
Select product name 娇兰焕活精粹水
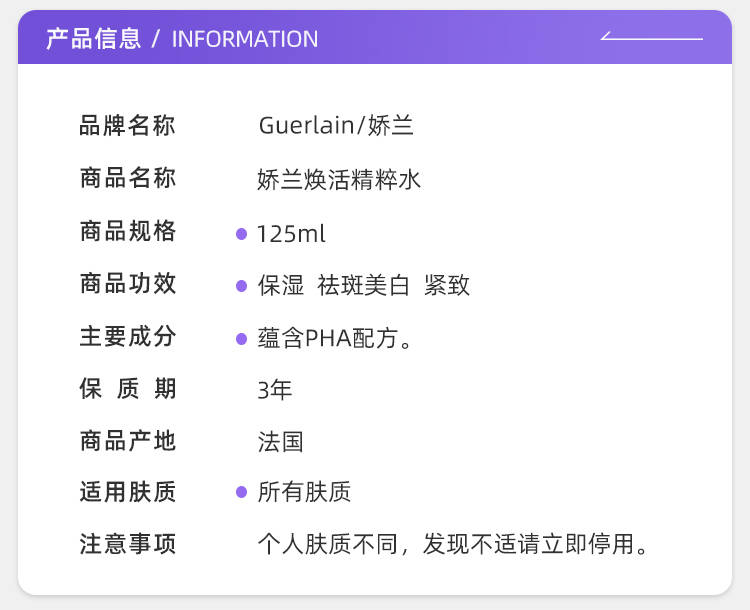coord(339,180)
